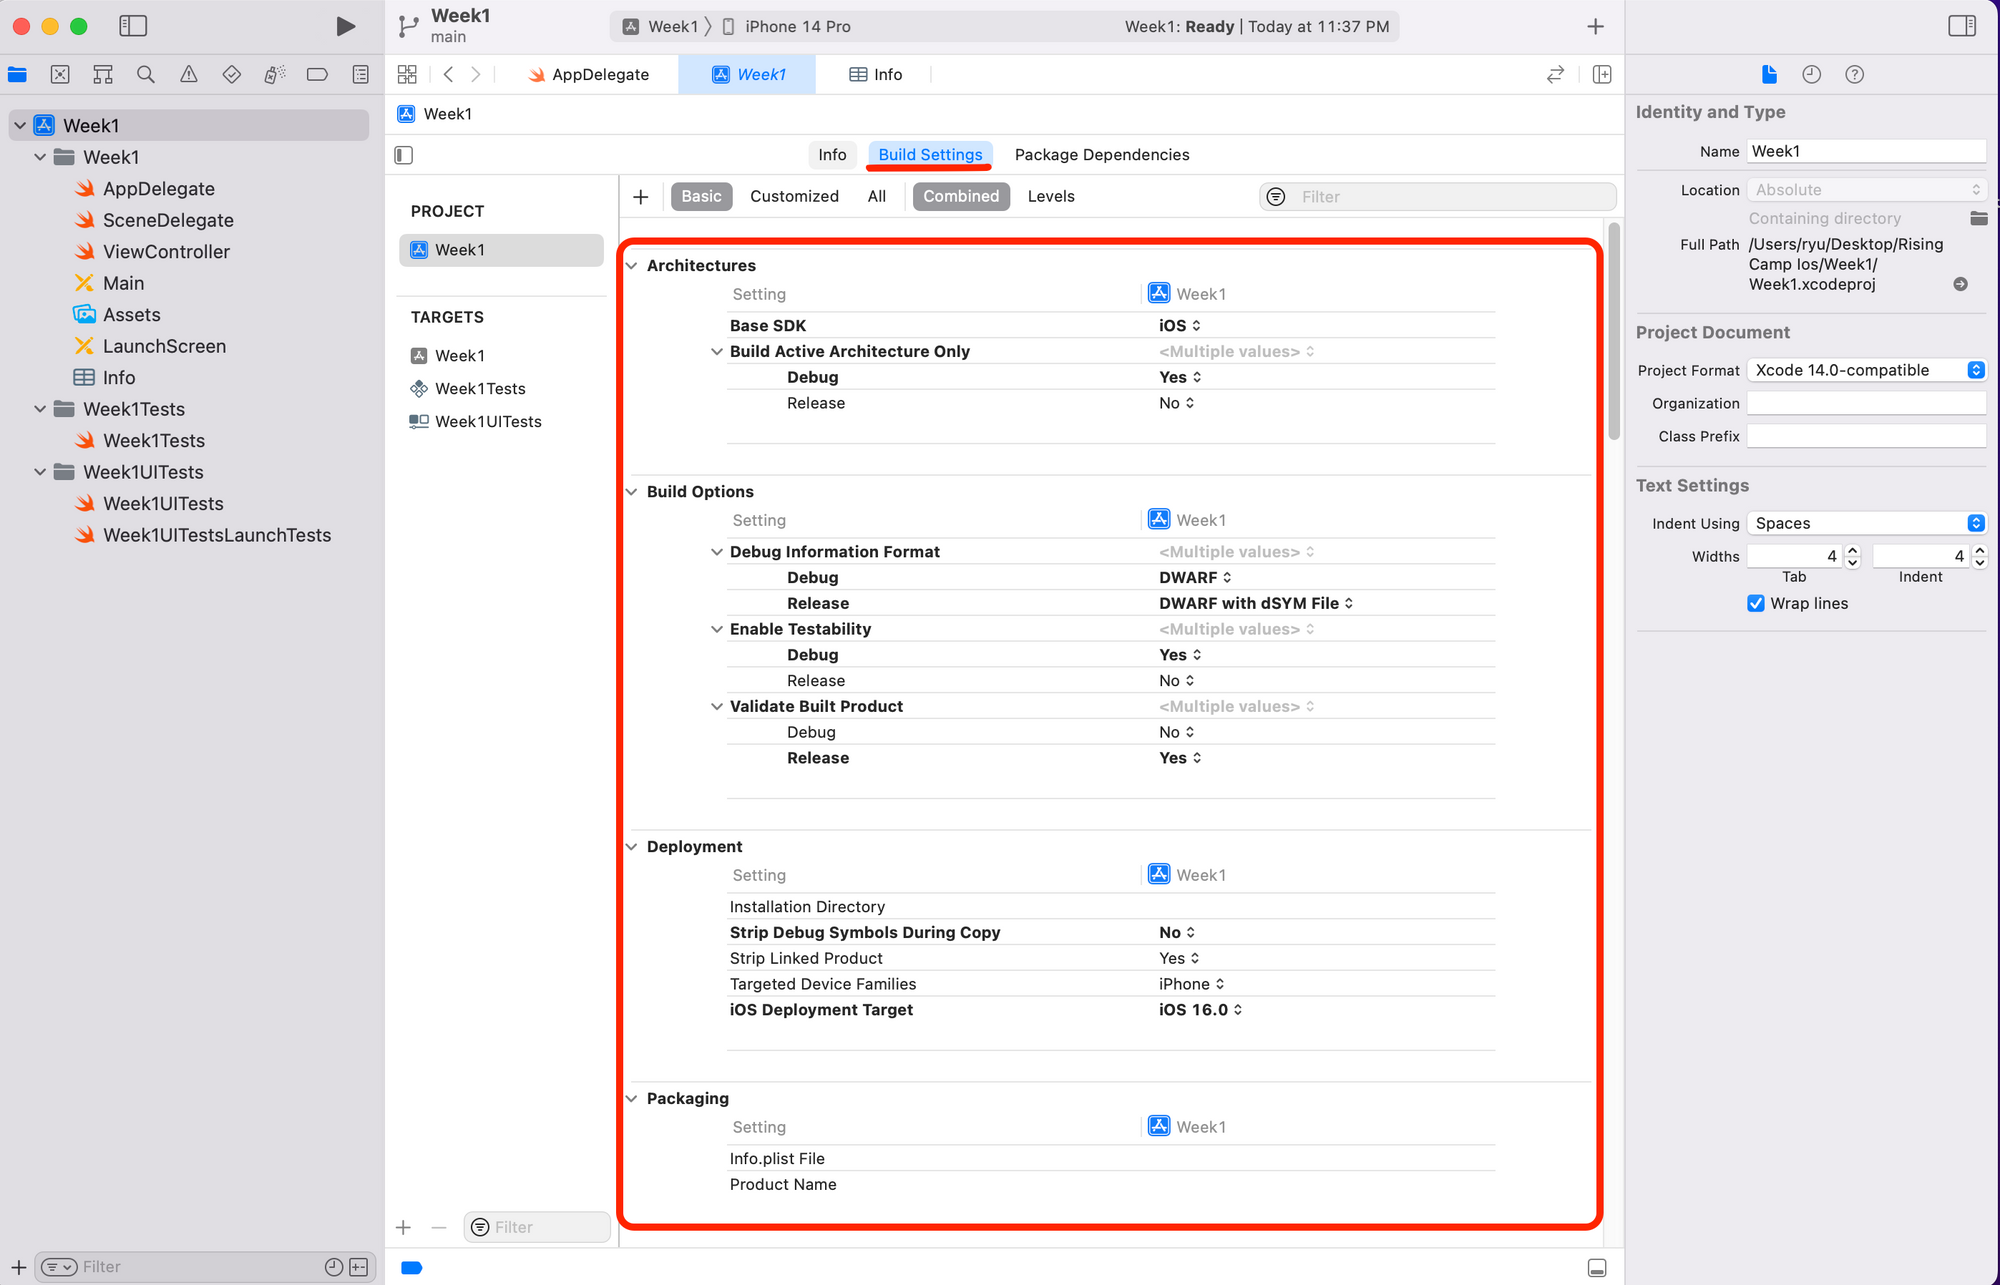Open the Base SDK iOS dropdown
This screenshot has height=1285, width=2000.
tap(1180, 325)
